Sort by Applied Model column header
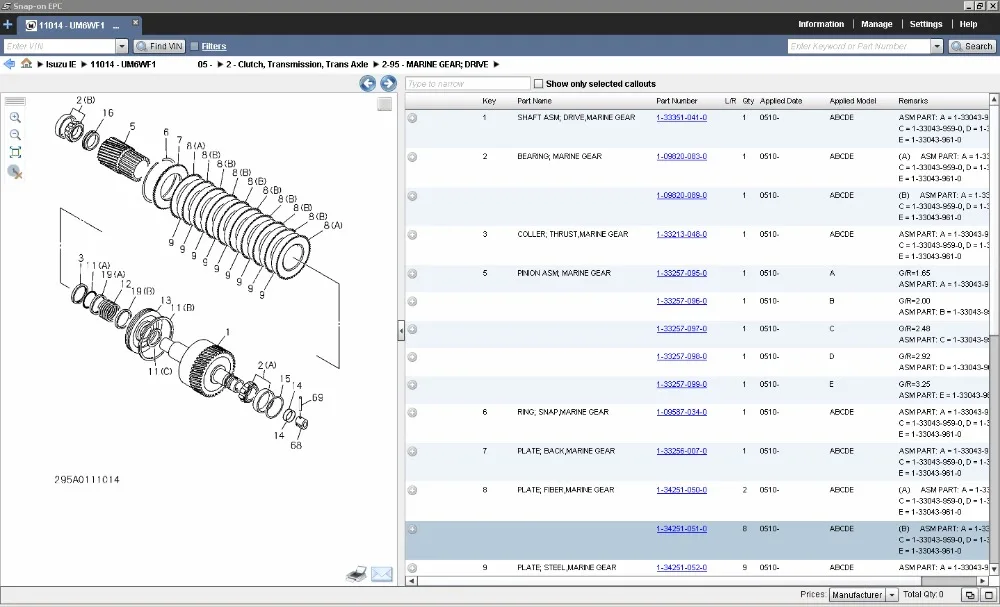 click(853, 101)
